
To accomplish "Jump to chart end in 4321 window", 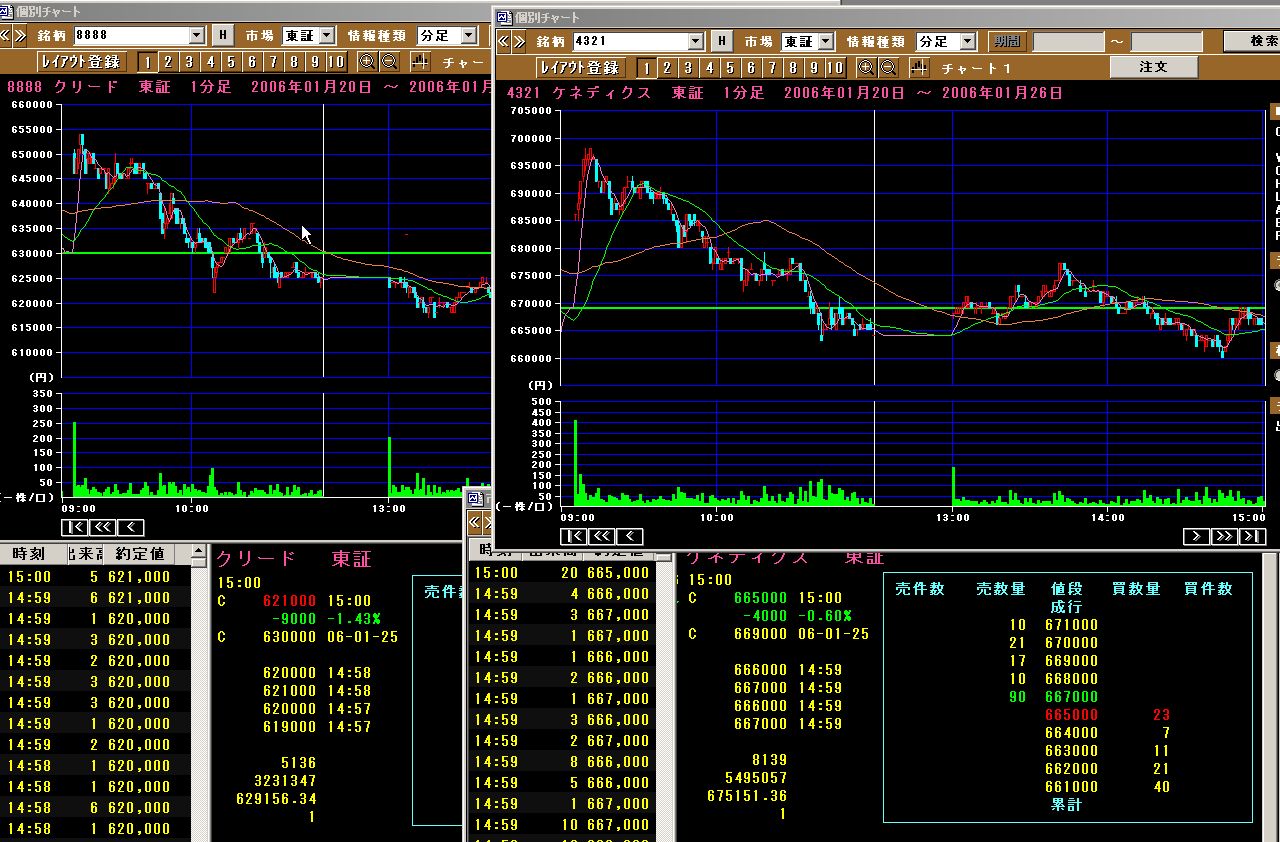I will pyautogui.click(x=1252, y=536).
